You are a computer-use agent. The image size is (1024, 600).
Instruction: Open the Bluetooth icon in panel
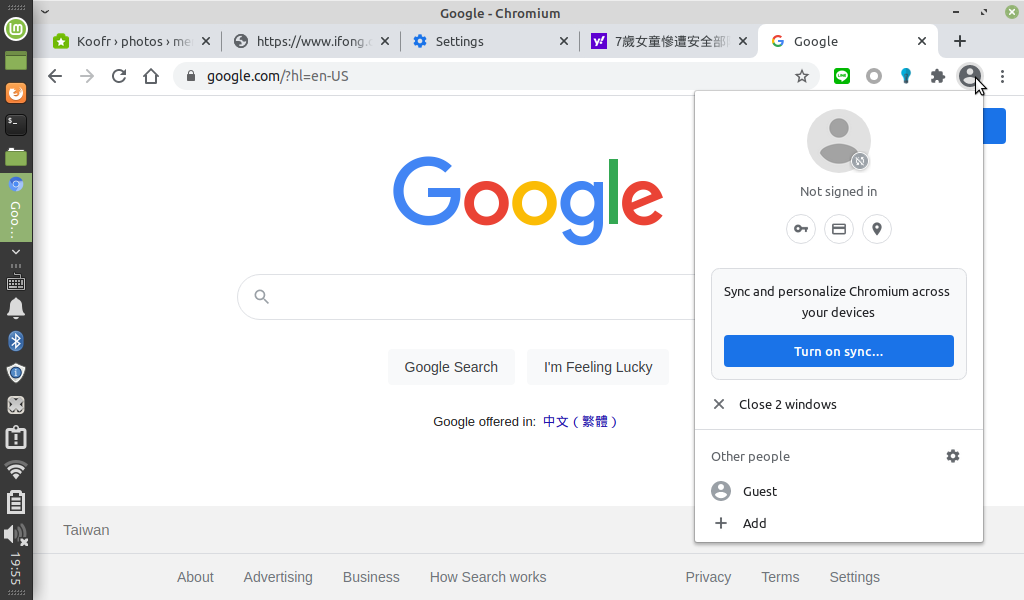[16, 341]
